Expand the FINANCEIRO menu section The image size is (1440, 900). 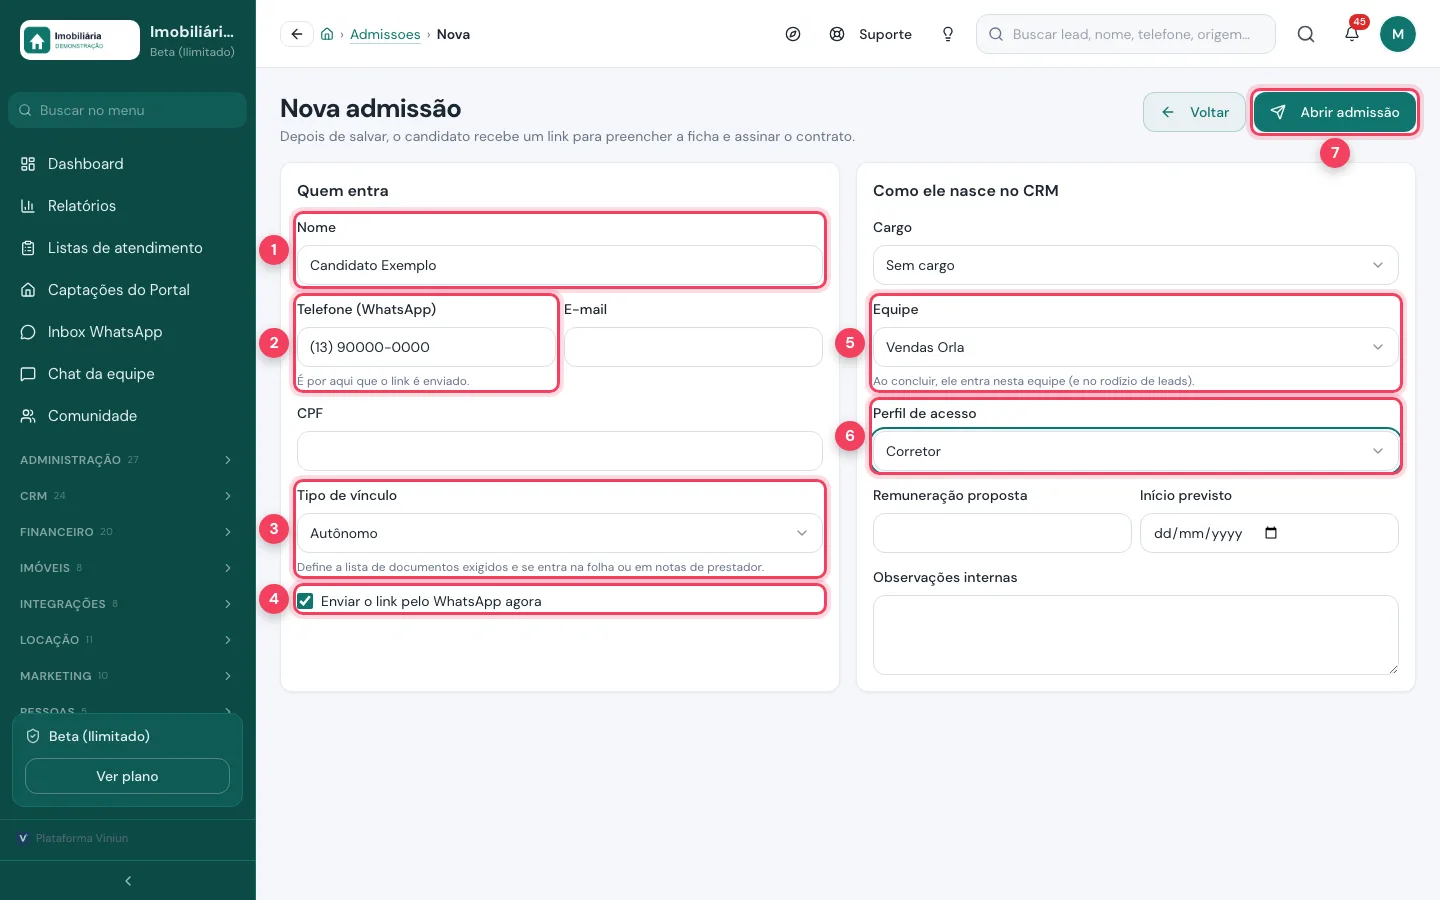click(x=127, y=532)
